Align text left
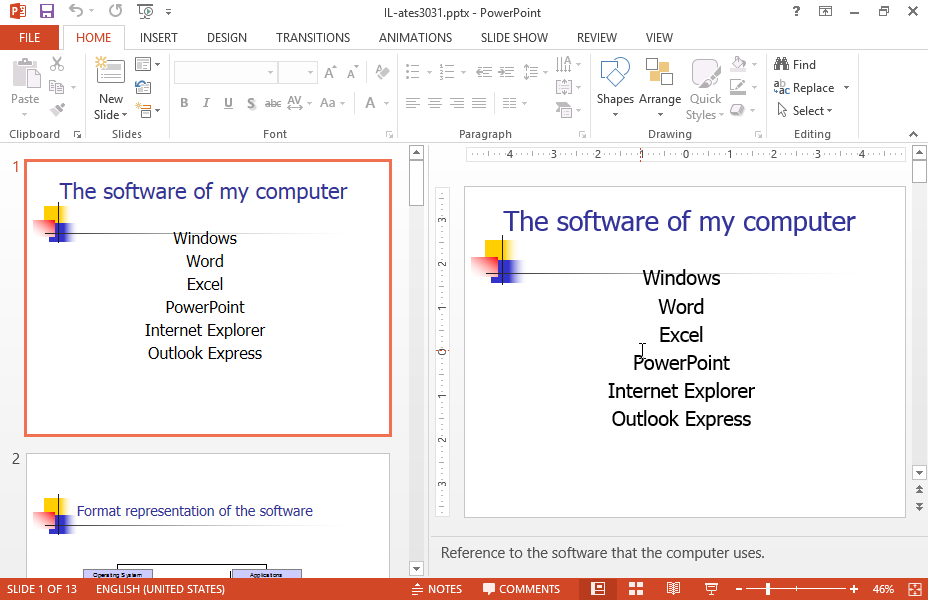This screenshot has width=928, height=600. pyautogui.click(x=413, y=103)
